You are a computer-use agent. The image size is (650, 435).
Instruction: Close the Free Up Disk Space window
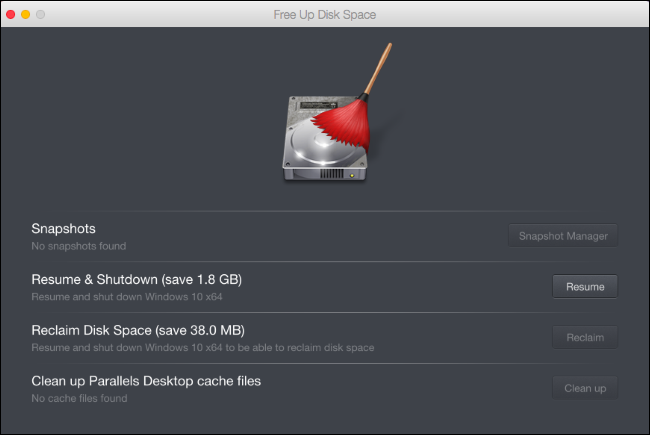12,15
